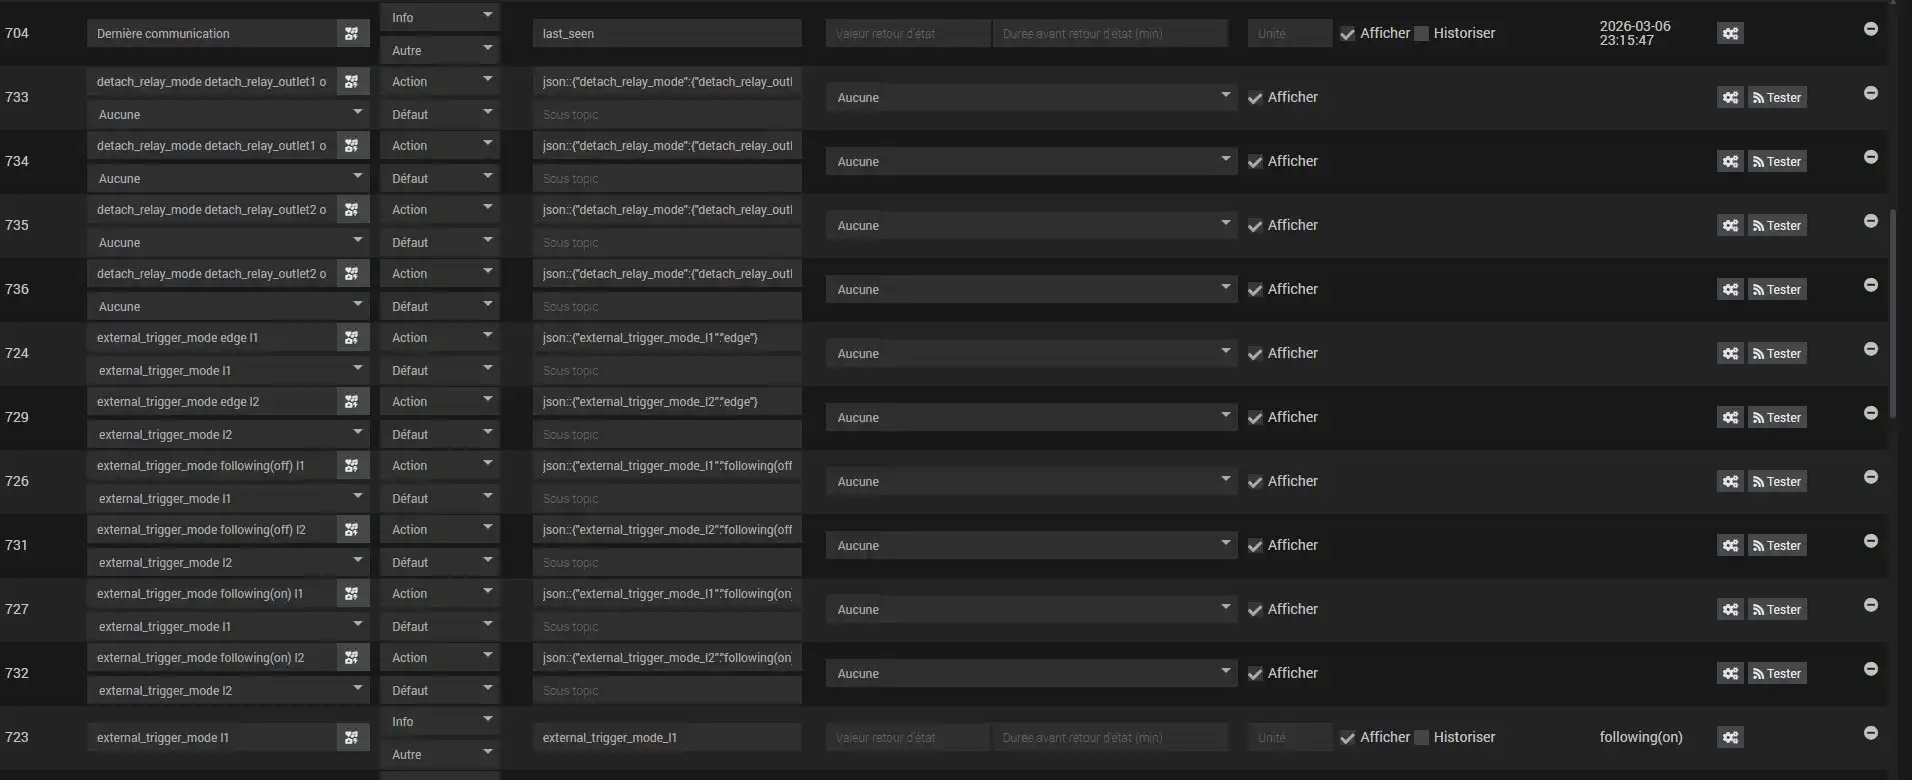Image resolution: width=1912 pixels, height=780 pixels.
Task: Open external_trigger_mode I2 linked info dropdown for 731
Action: click(x=228, y=562)
